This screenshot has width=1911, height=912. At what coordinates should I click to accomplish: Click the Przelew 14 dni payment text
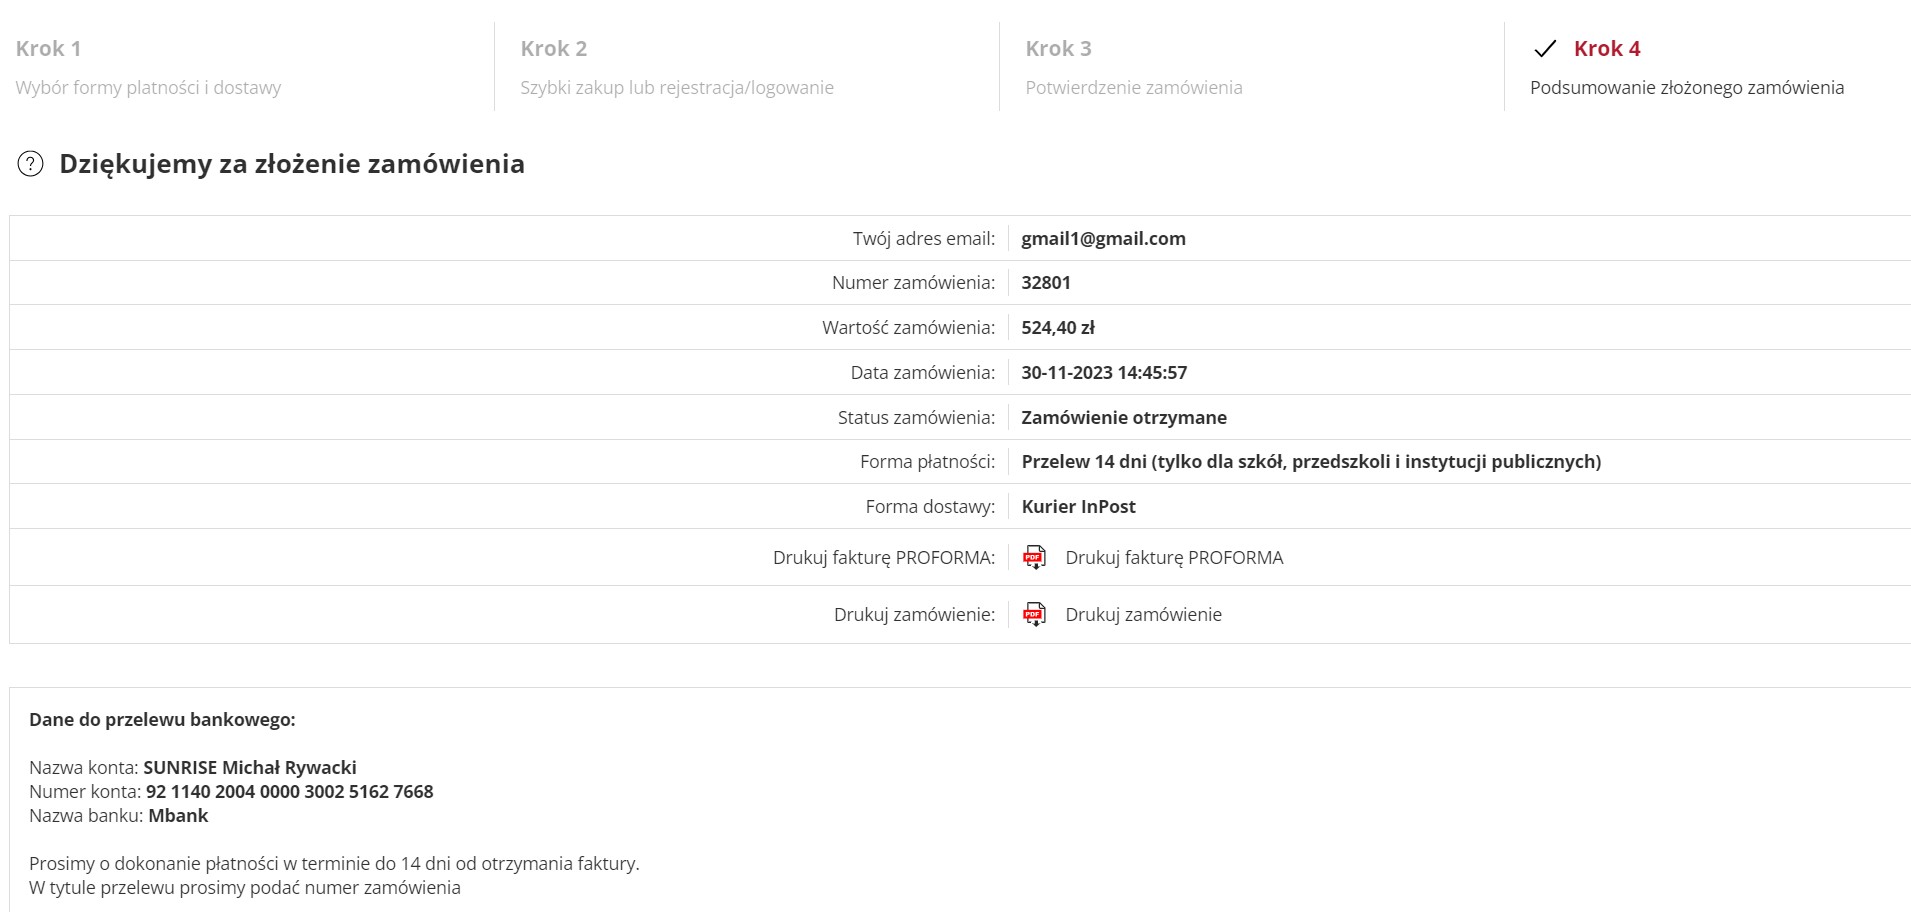(1310, 461)
